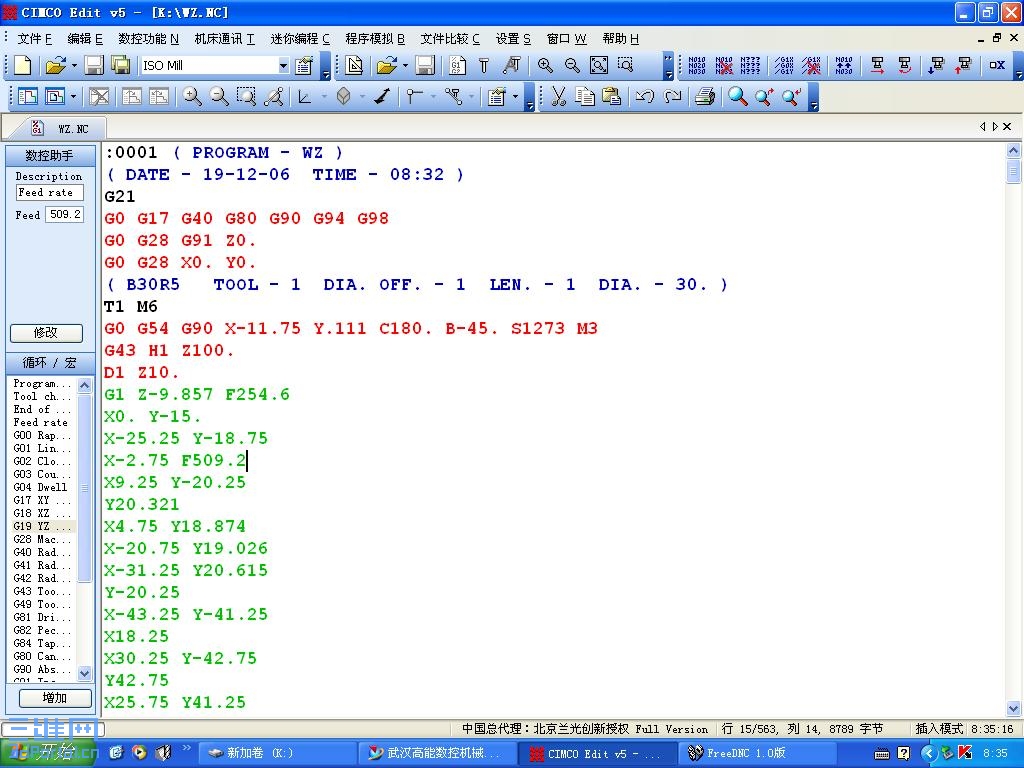Open the 机床通讯 T menu
This screenshot has height=768, width=1024.
click(225, 39)
